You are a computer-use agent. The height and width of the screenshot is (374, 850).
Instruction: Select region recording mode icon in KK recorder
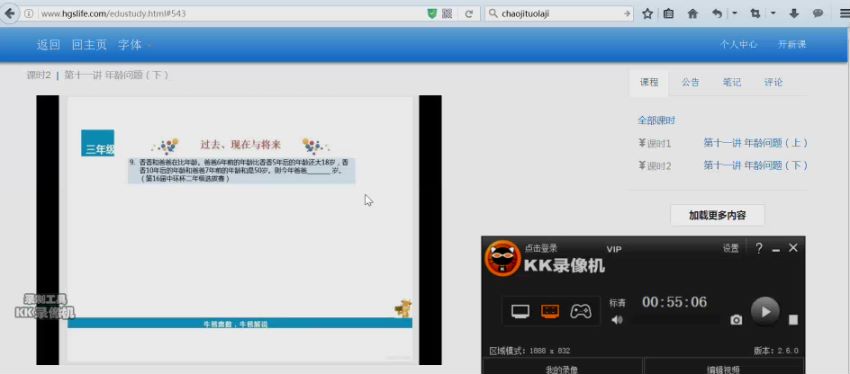click(550, 312)
